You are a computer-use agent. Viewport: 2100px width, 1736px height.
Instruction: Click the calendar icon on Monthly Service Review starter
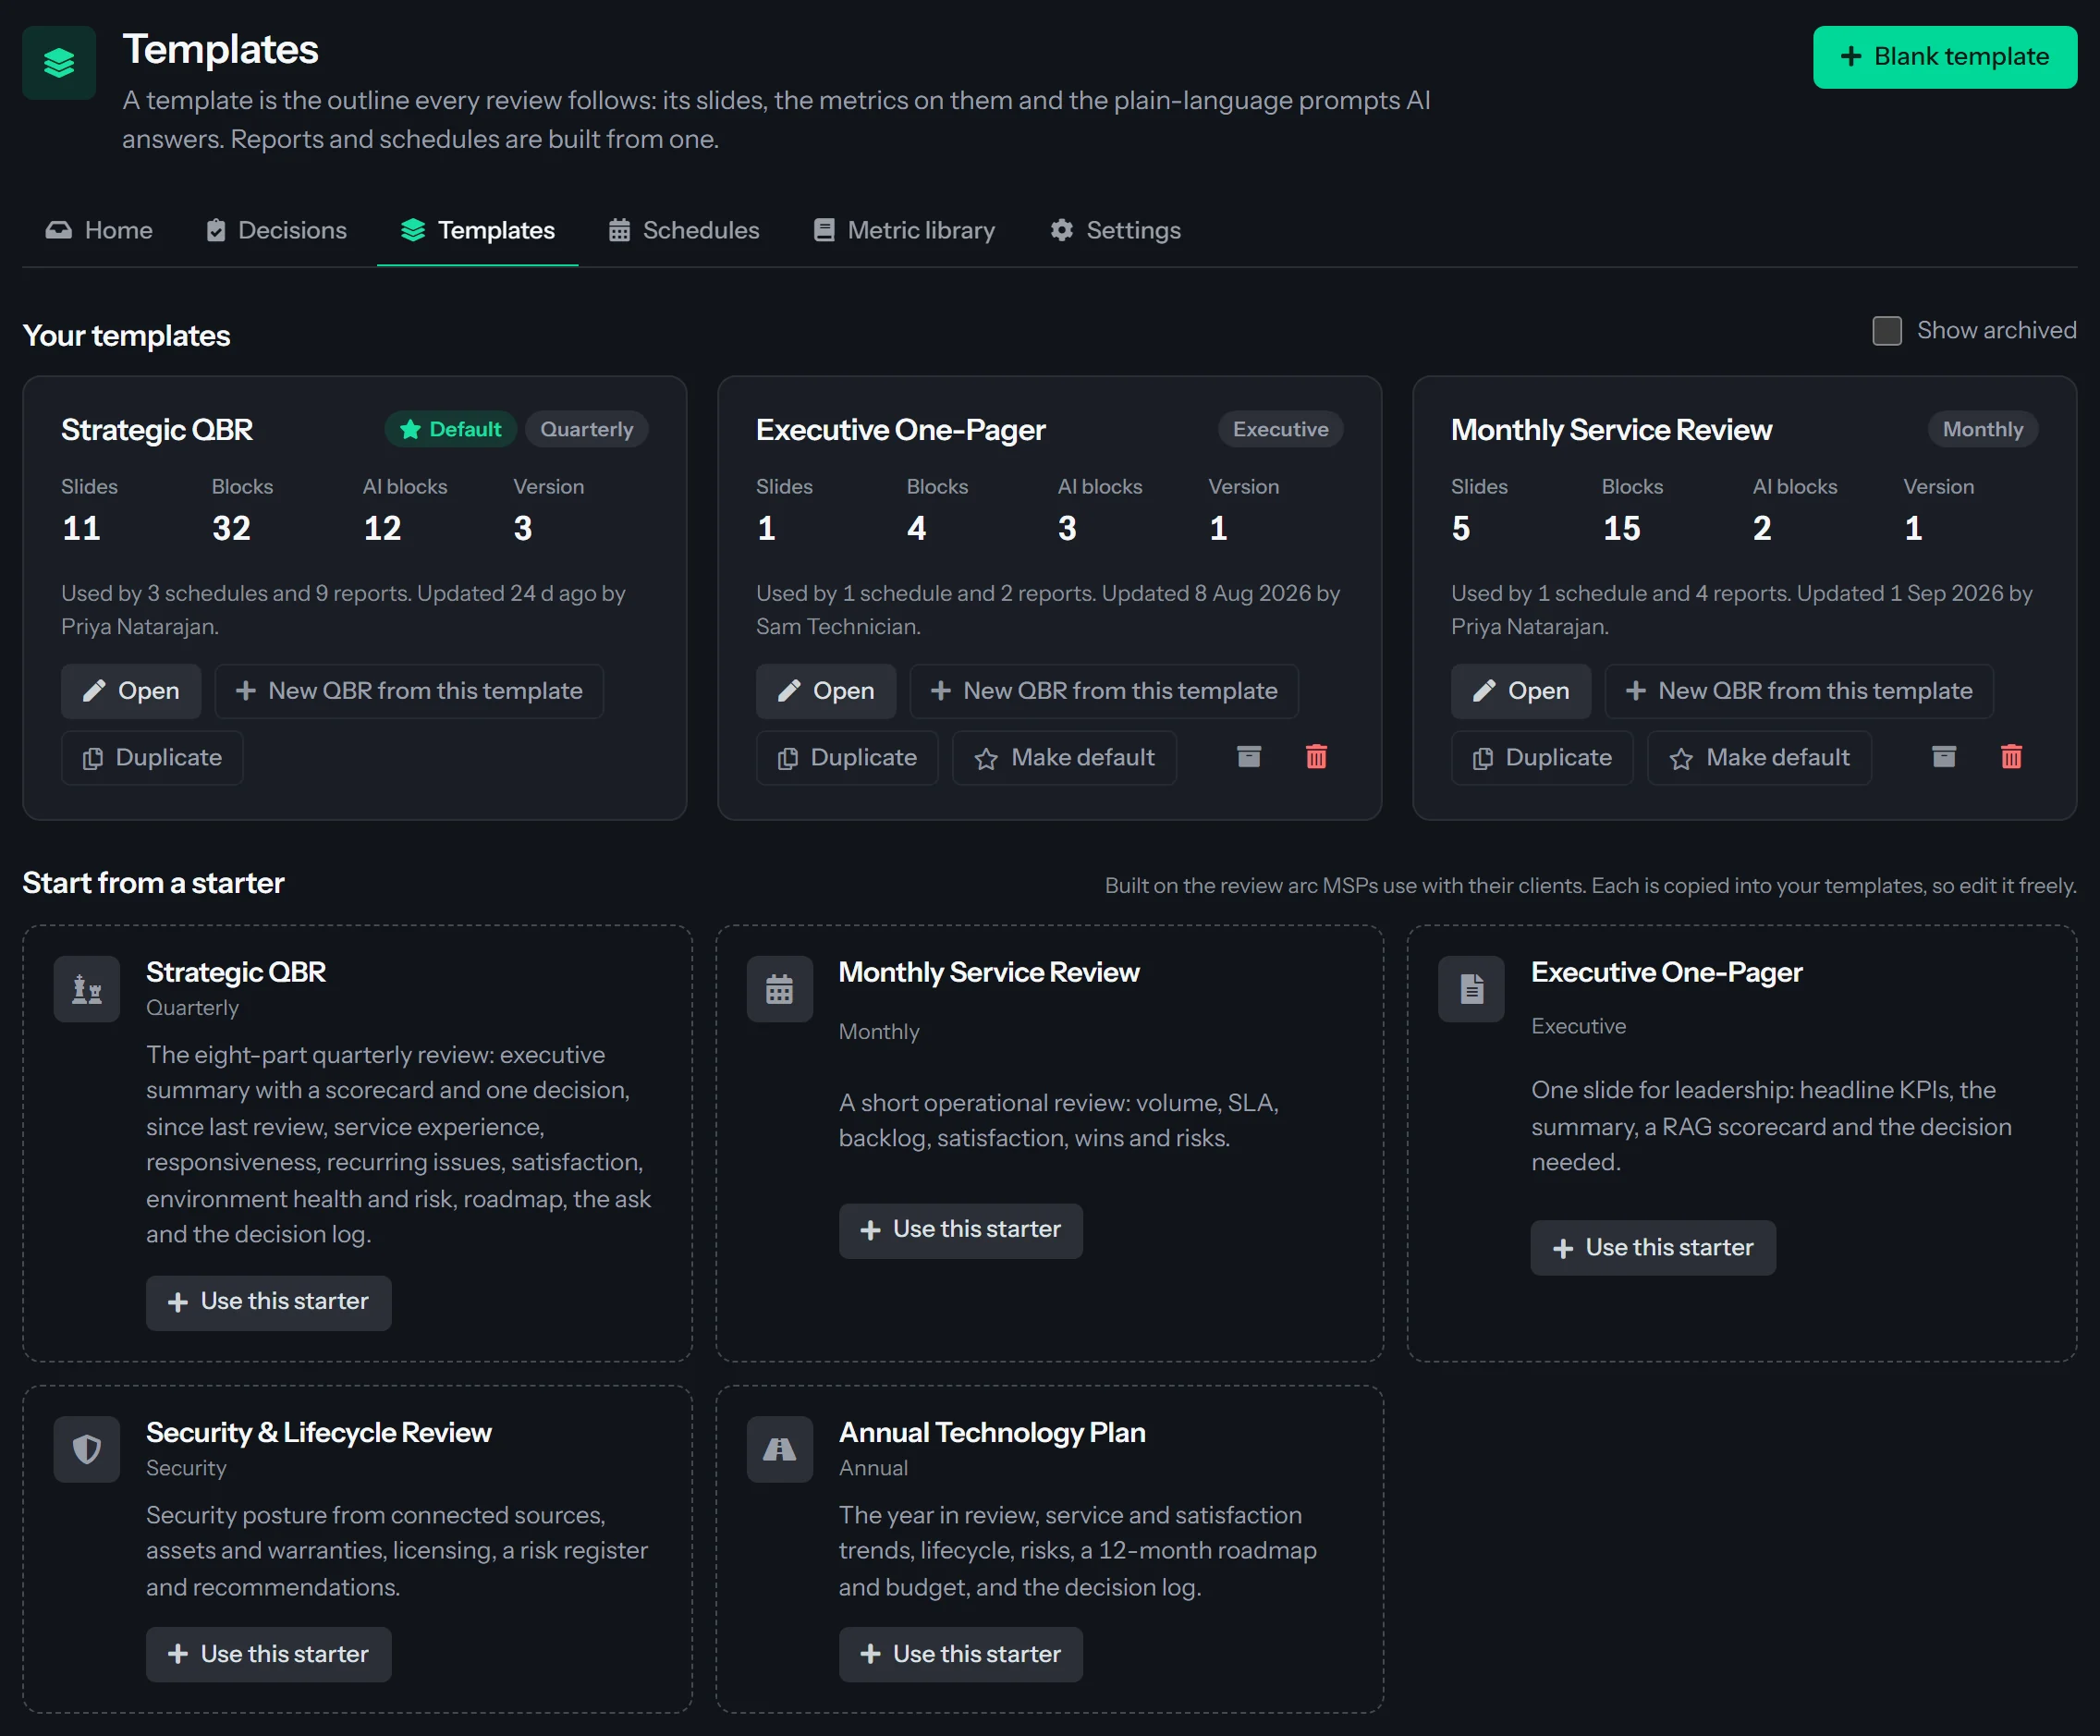779,989
